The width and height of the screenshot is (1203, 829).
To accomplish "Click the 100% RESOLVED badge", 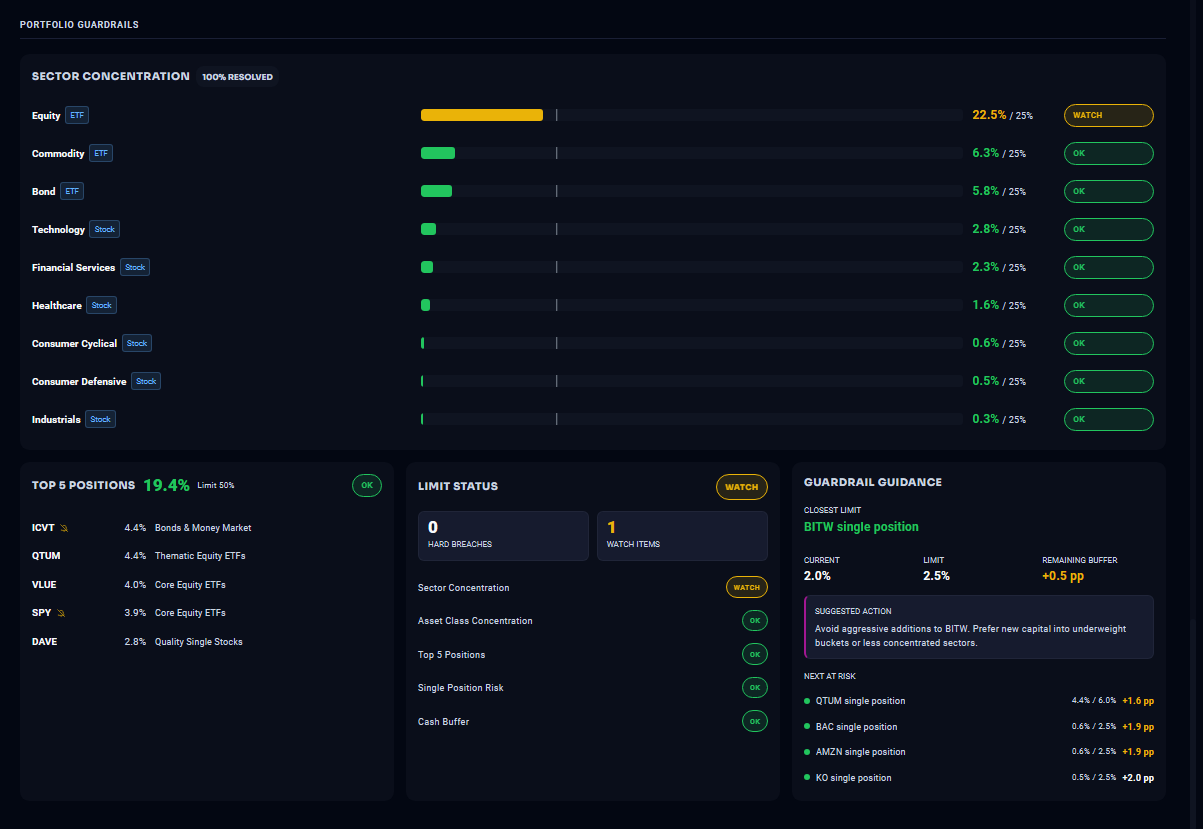I will (237, 77).
